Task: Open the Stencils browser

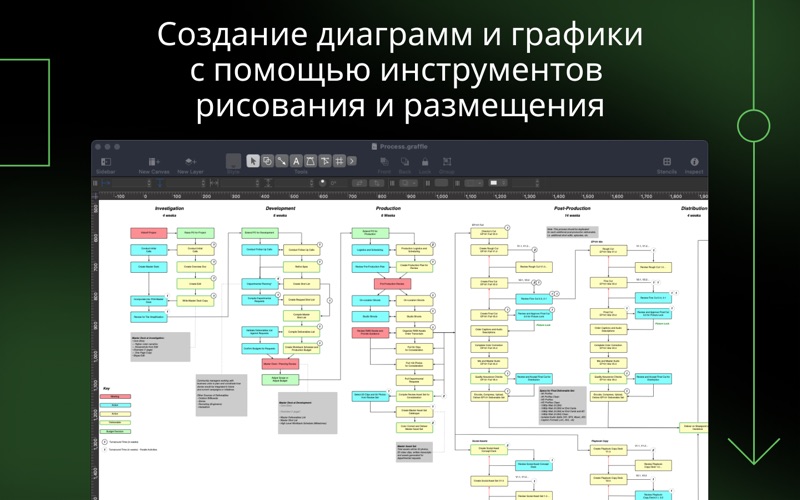Action: tap(666, 162)
